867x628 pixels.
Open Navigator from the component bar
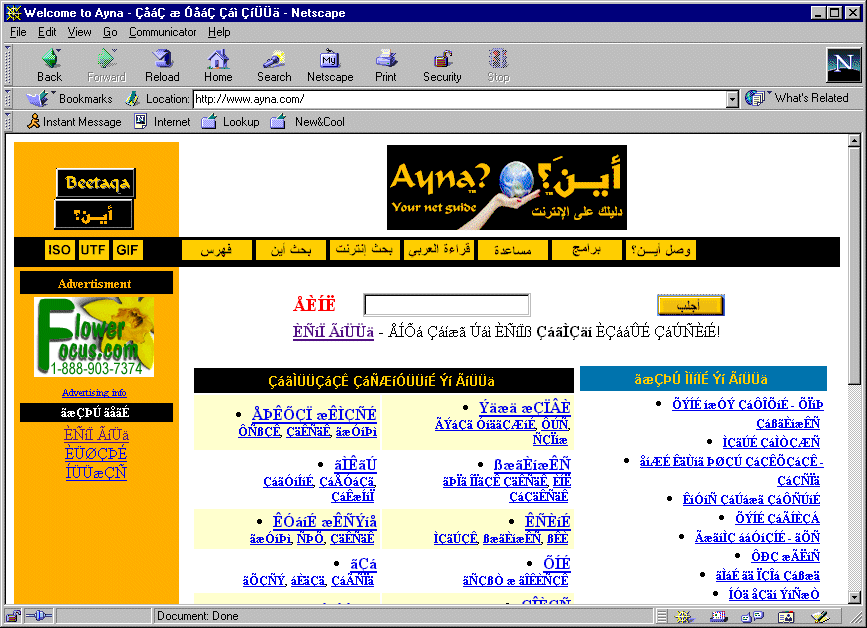point(684,616)
